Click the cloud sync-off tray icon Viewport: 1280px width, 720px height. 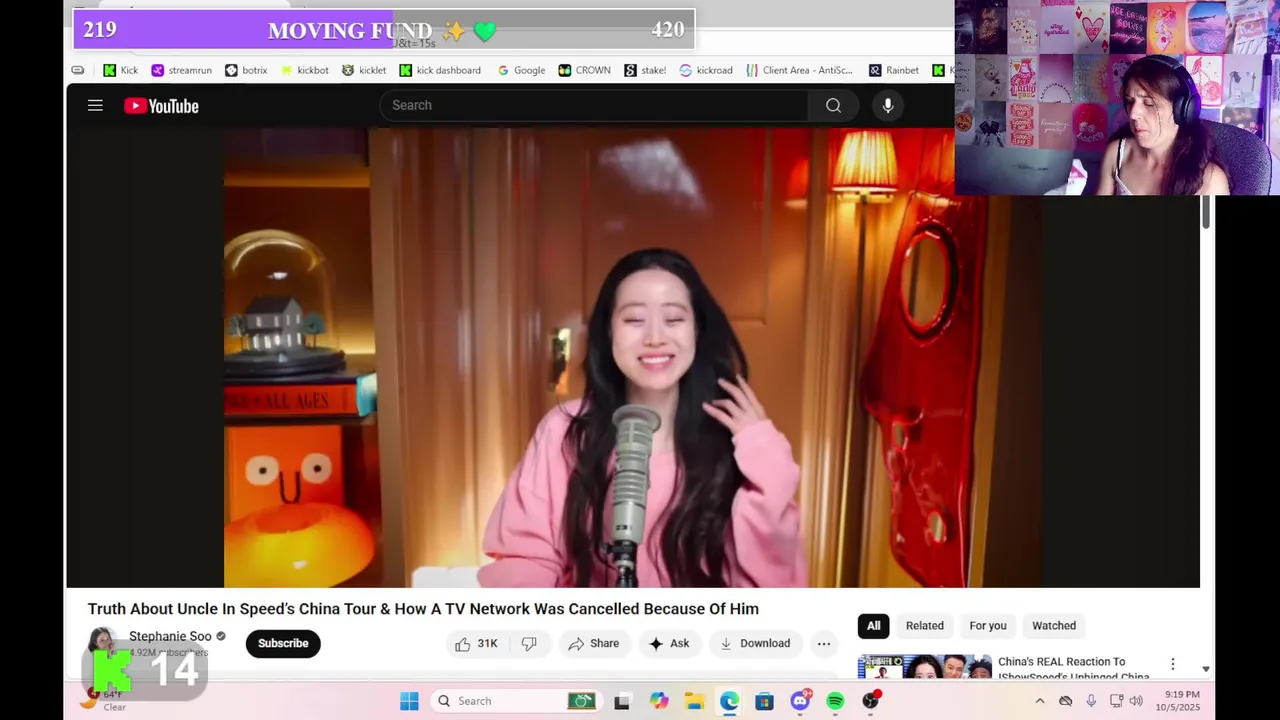pyautogui.click(x=1065, y=701)
